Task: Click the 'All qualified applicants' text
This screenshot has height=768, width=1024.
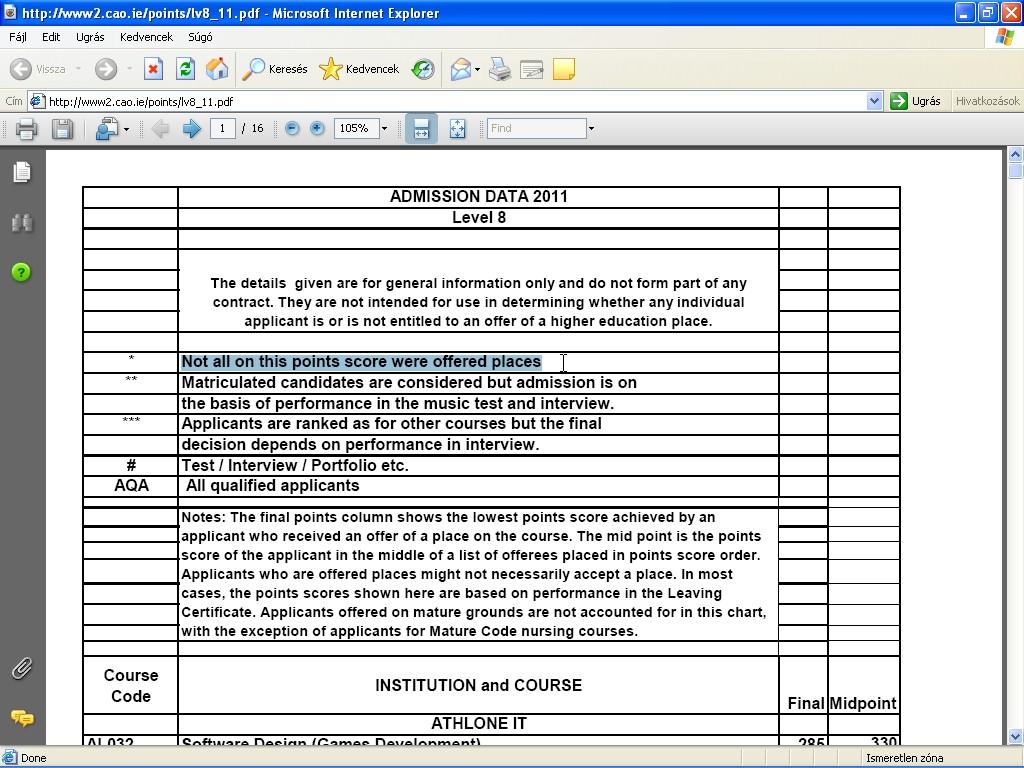Action: click(272, 486)
